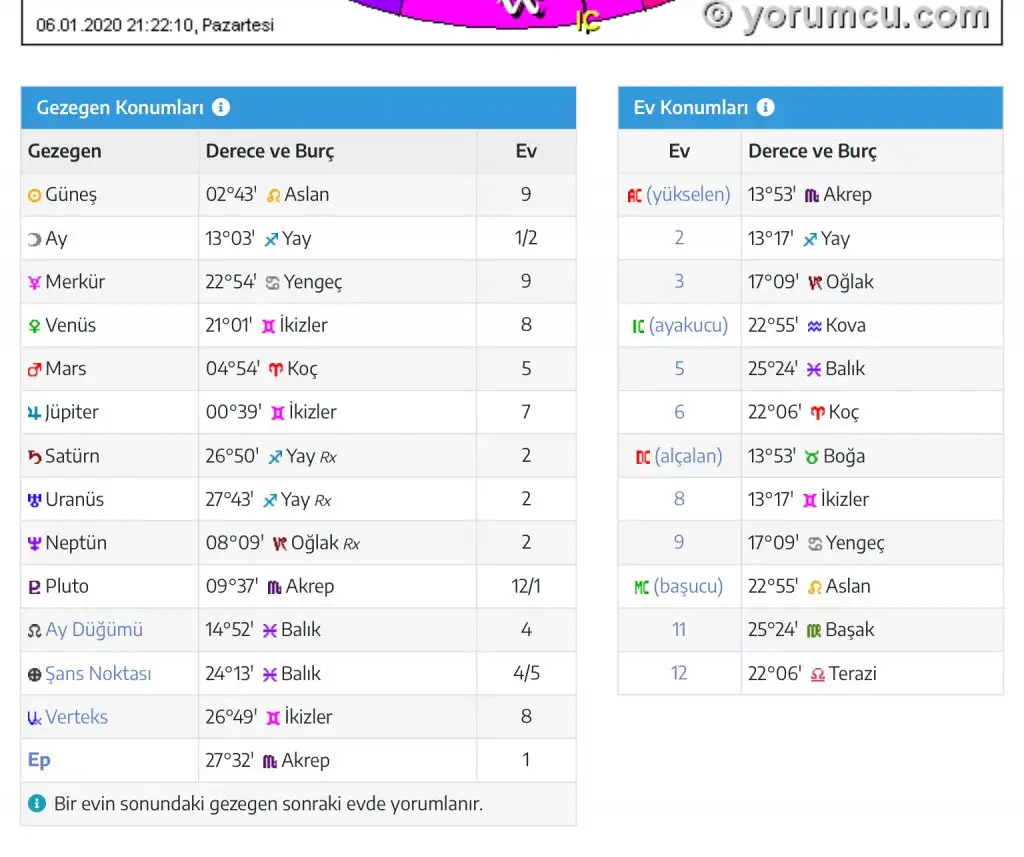Click info icon next to Ev Konumları
This screenshot has height=857, width=1024.
coord(766,108)
